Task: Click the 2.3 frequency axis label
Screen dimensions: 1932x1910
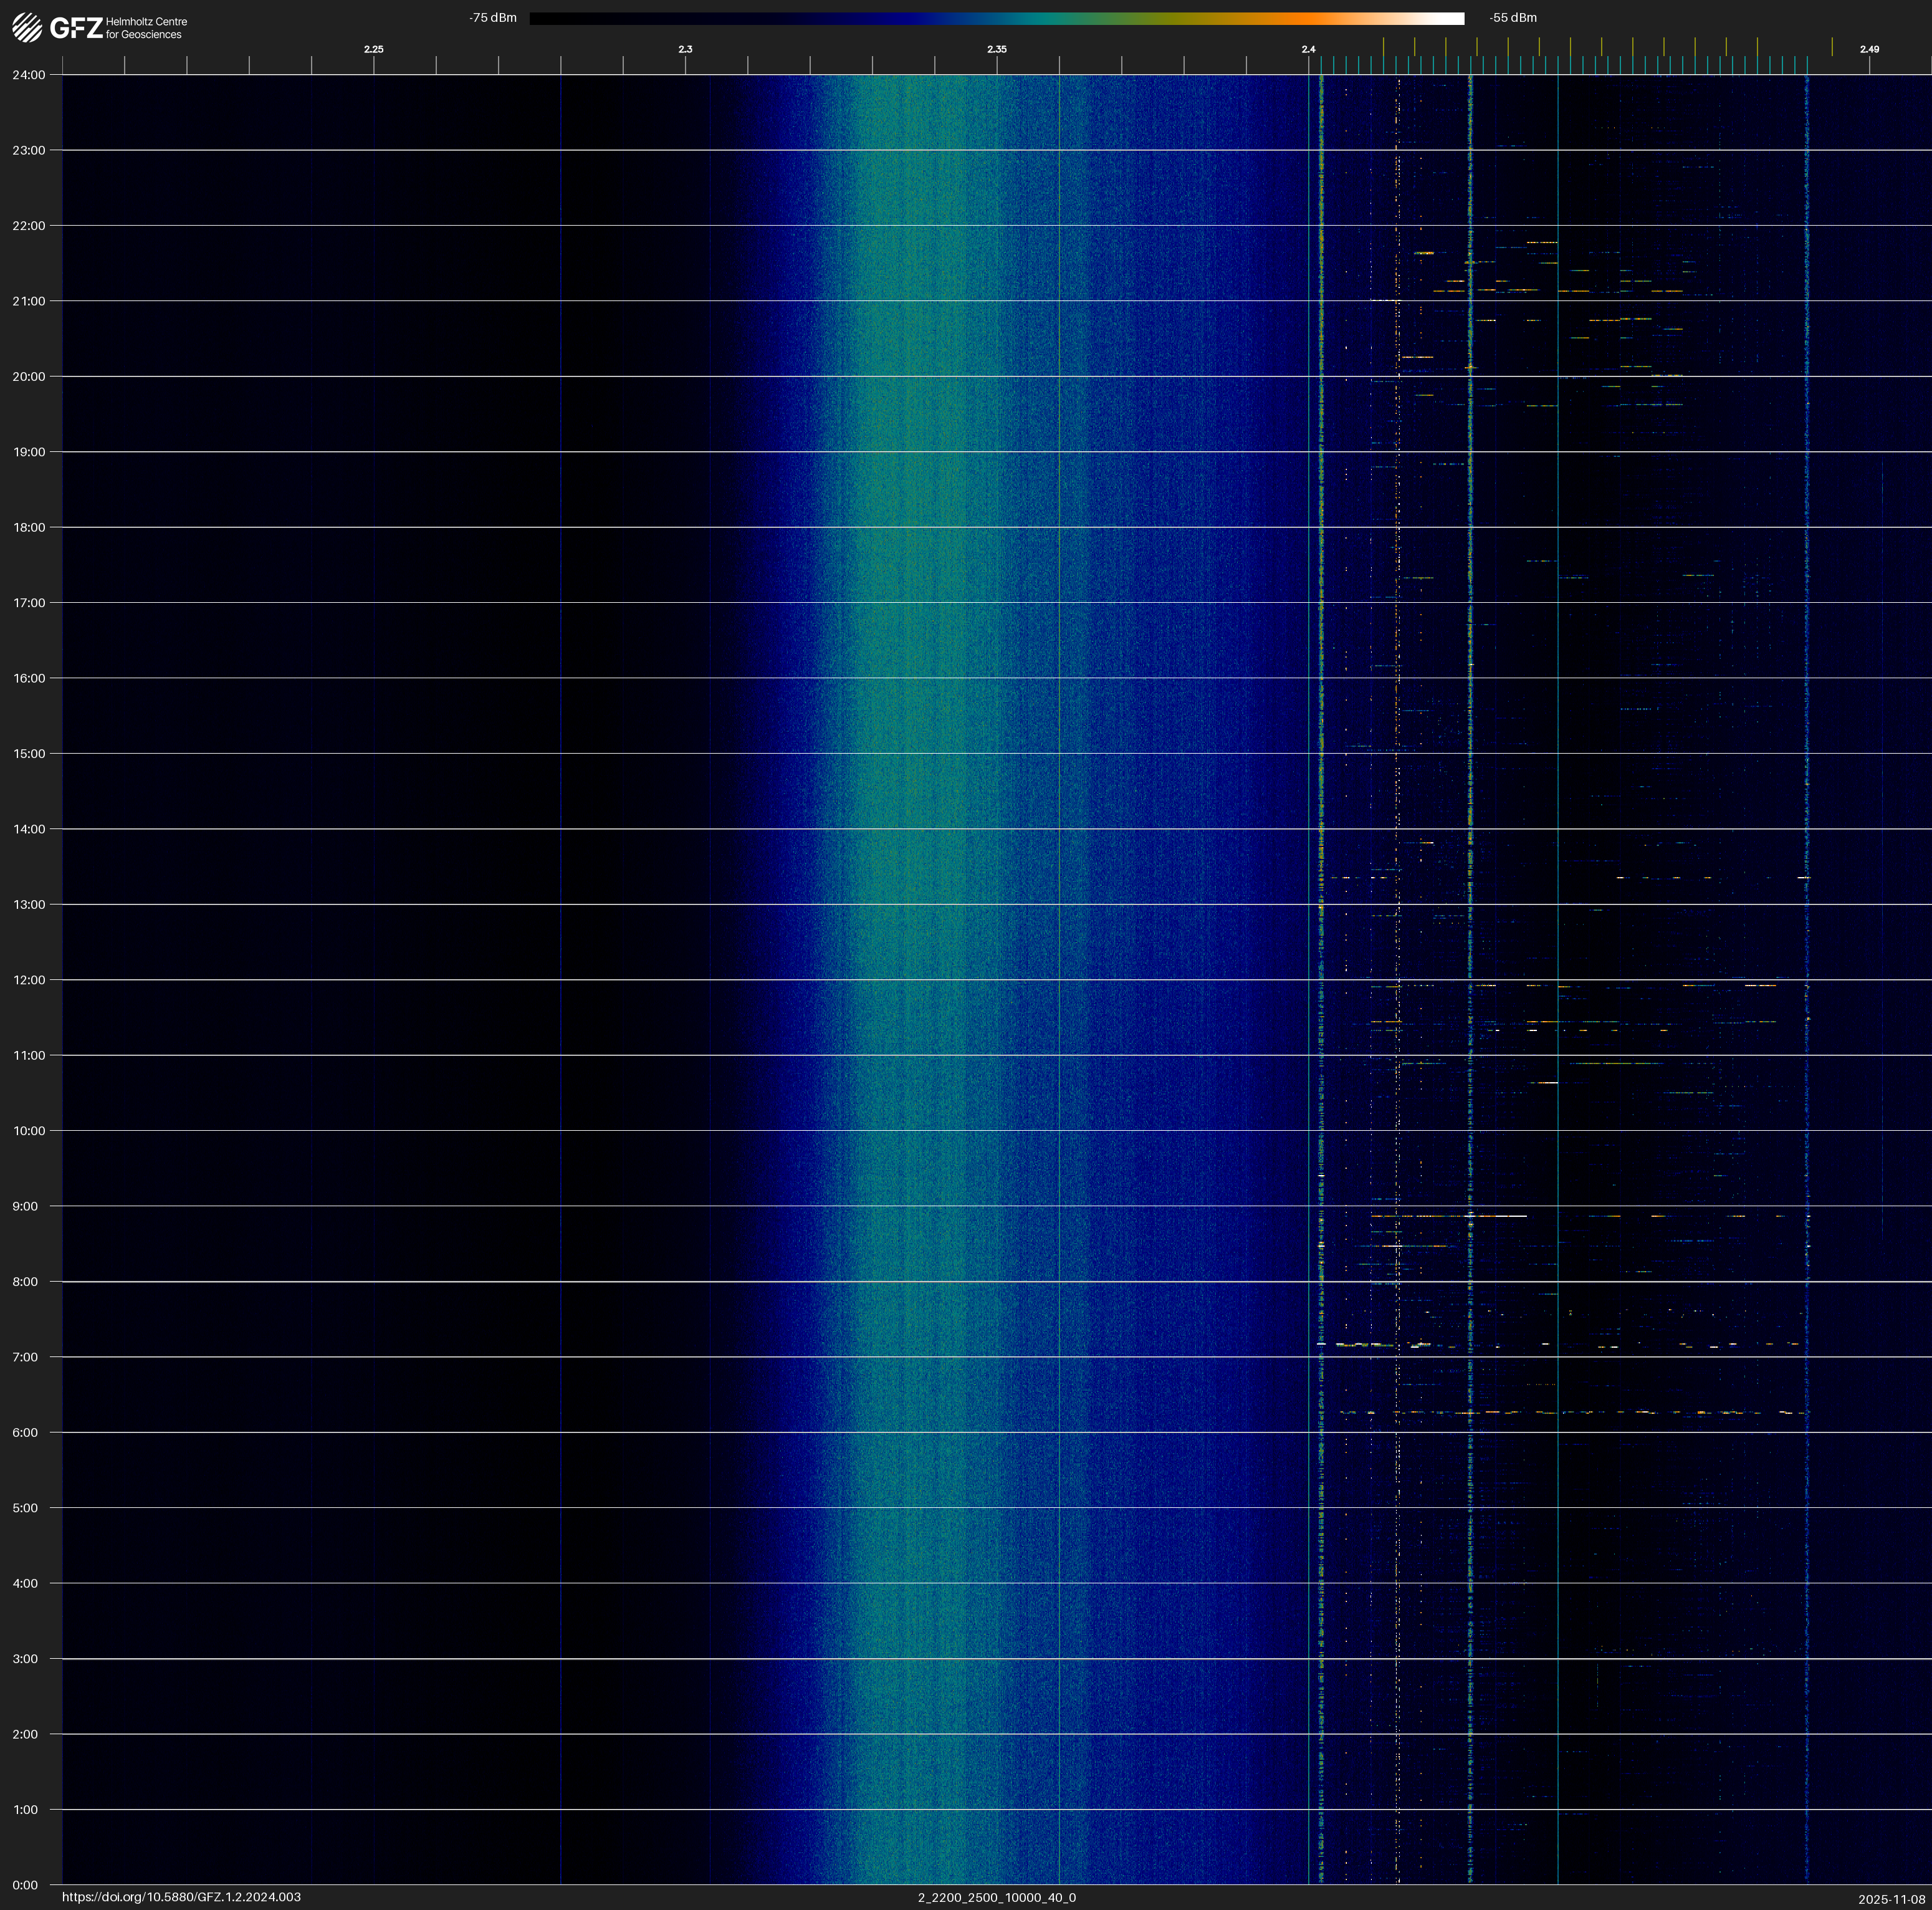Action: point(685,49)
